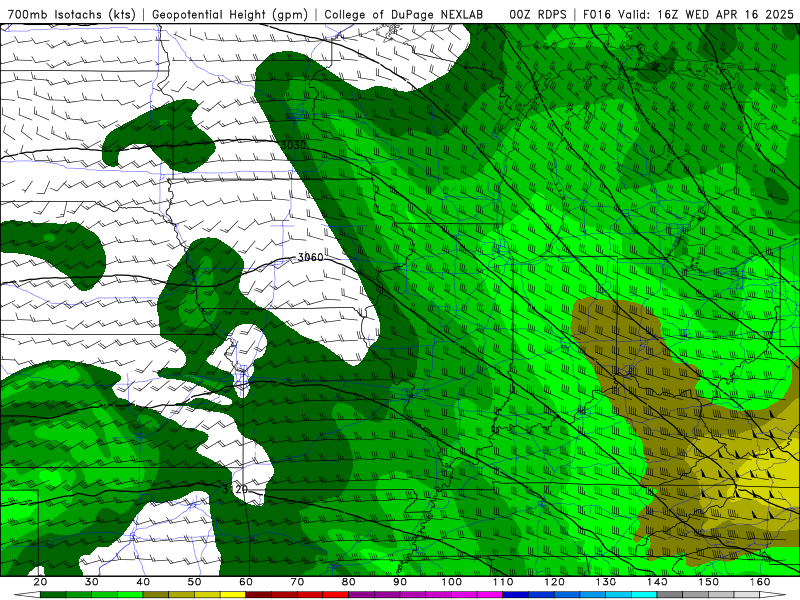The width and height of the screenshot is (800, 600).
Task: Click the '700mb Isotachs (kts)' title text
Action: click(x=71, y=15)
